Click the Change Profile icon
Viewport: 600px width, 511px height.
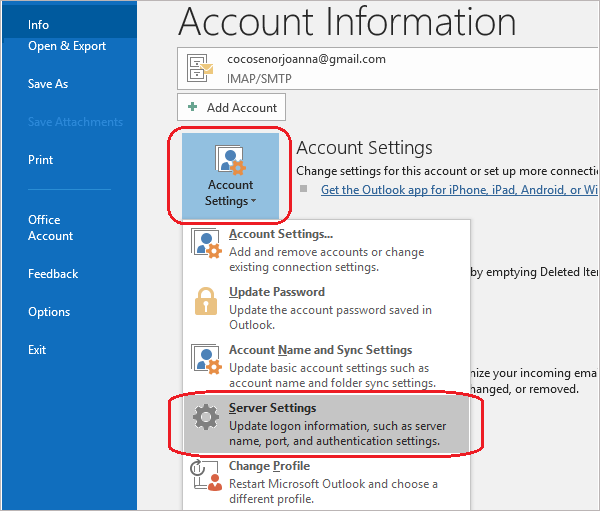pyautogui.click(x=206, y=475)
